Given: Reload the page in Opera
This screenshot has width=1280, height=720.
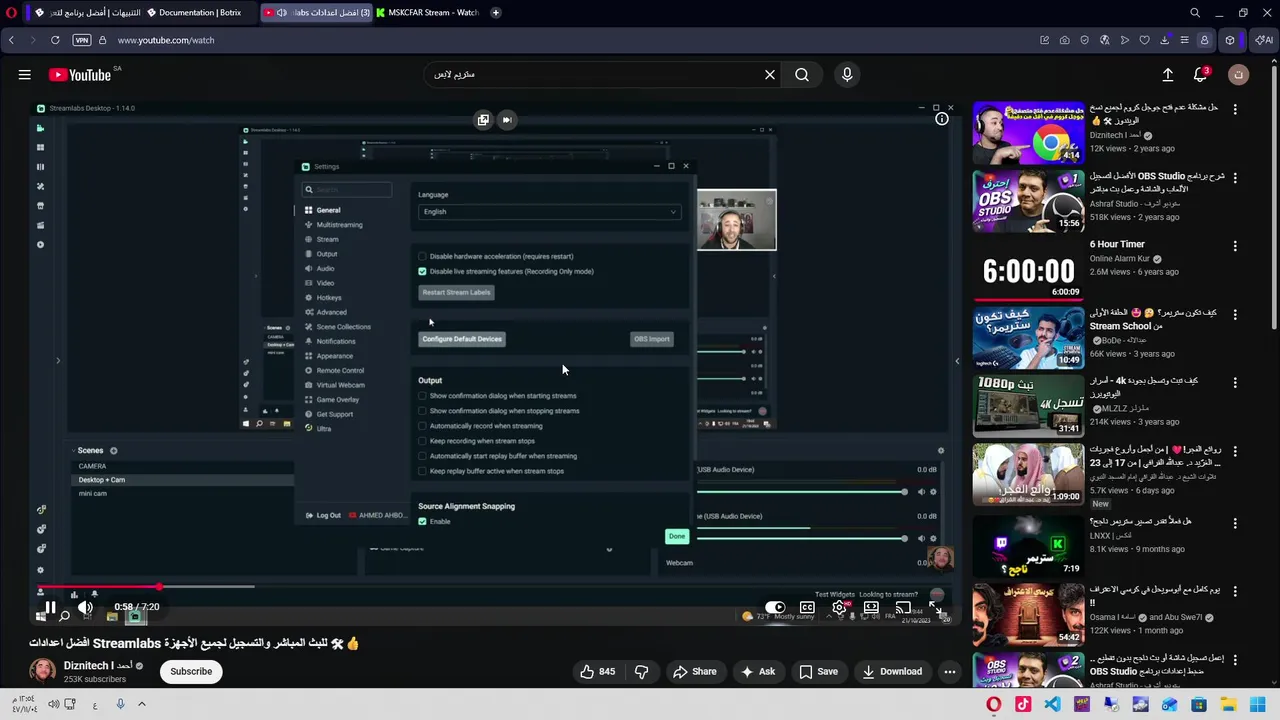Looking at the screenshot, I should click(55, 40).
